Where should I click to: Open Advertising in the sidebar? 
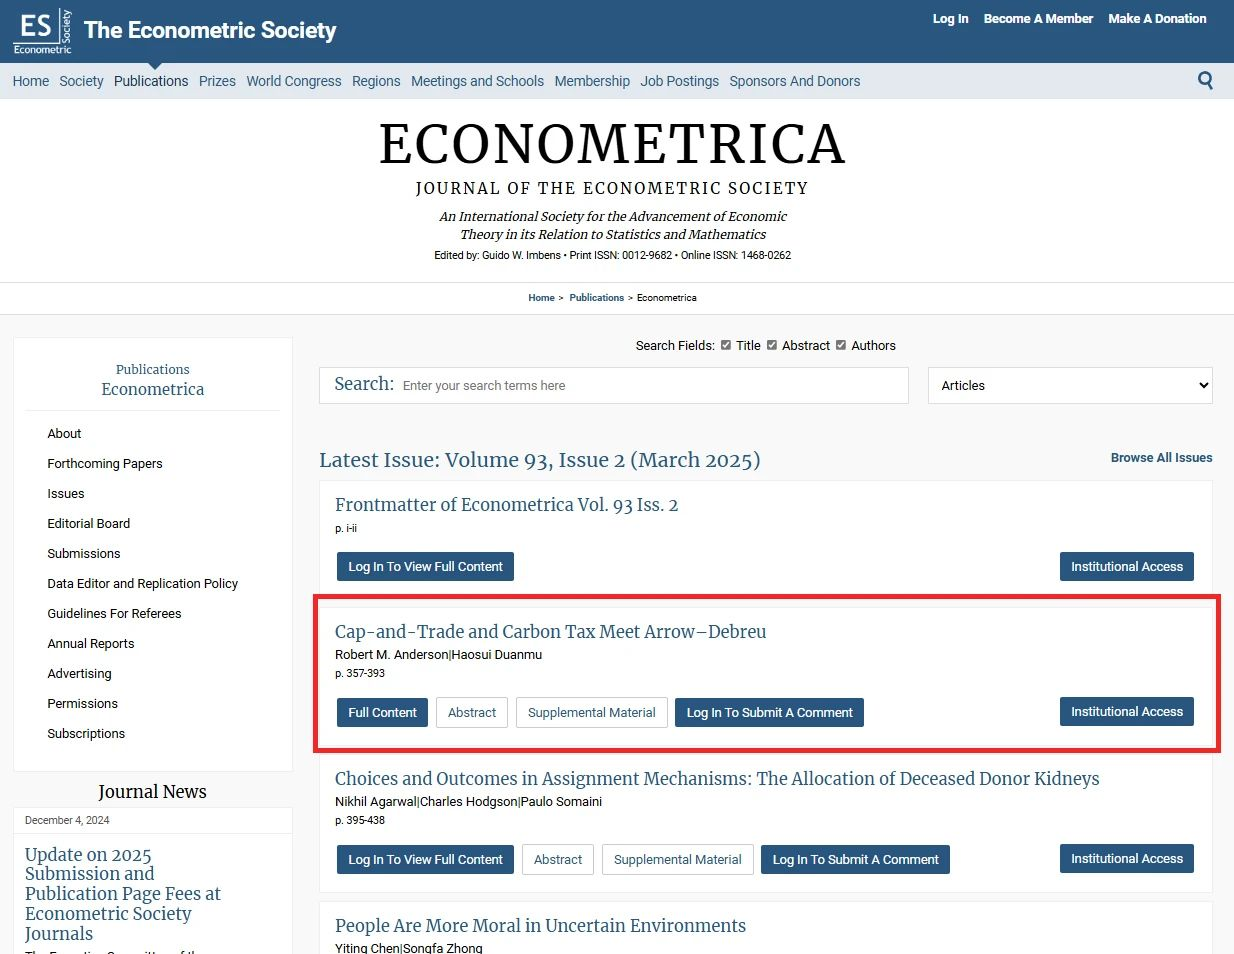80,673
